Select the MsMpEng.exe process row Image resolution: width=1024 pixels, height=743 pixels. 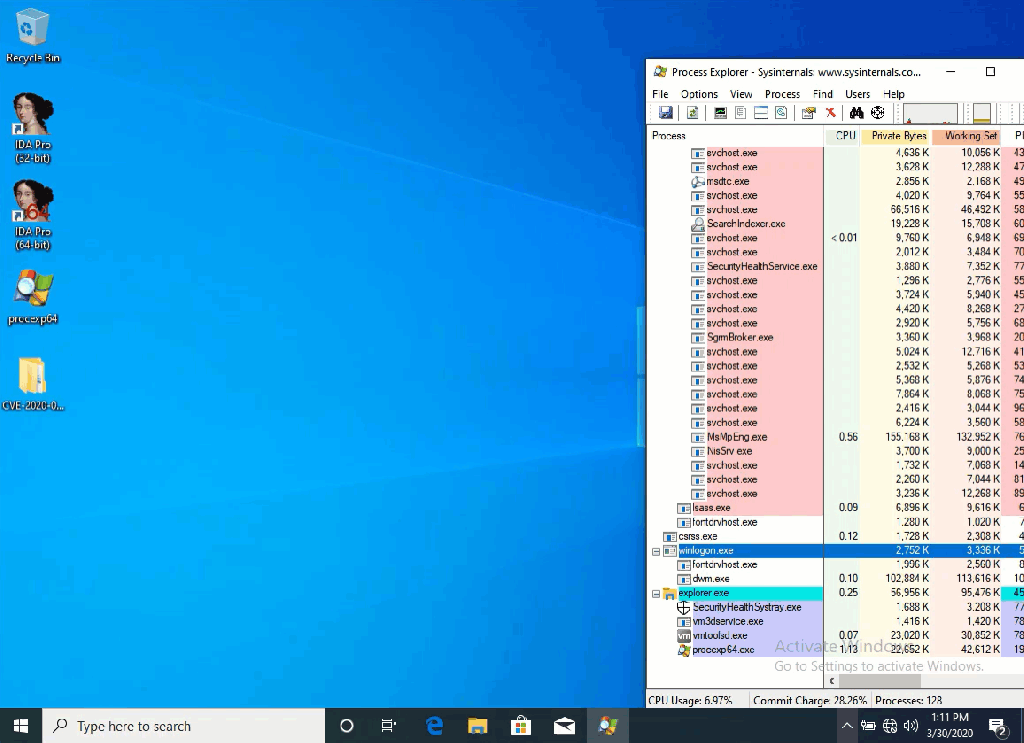737,437
